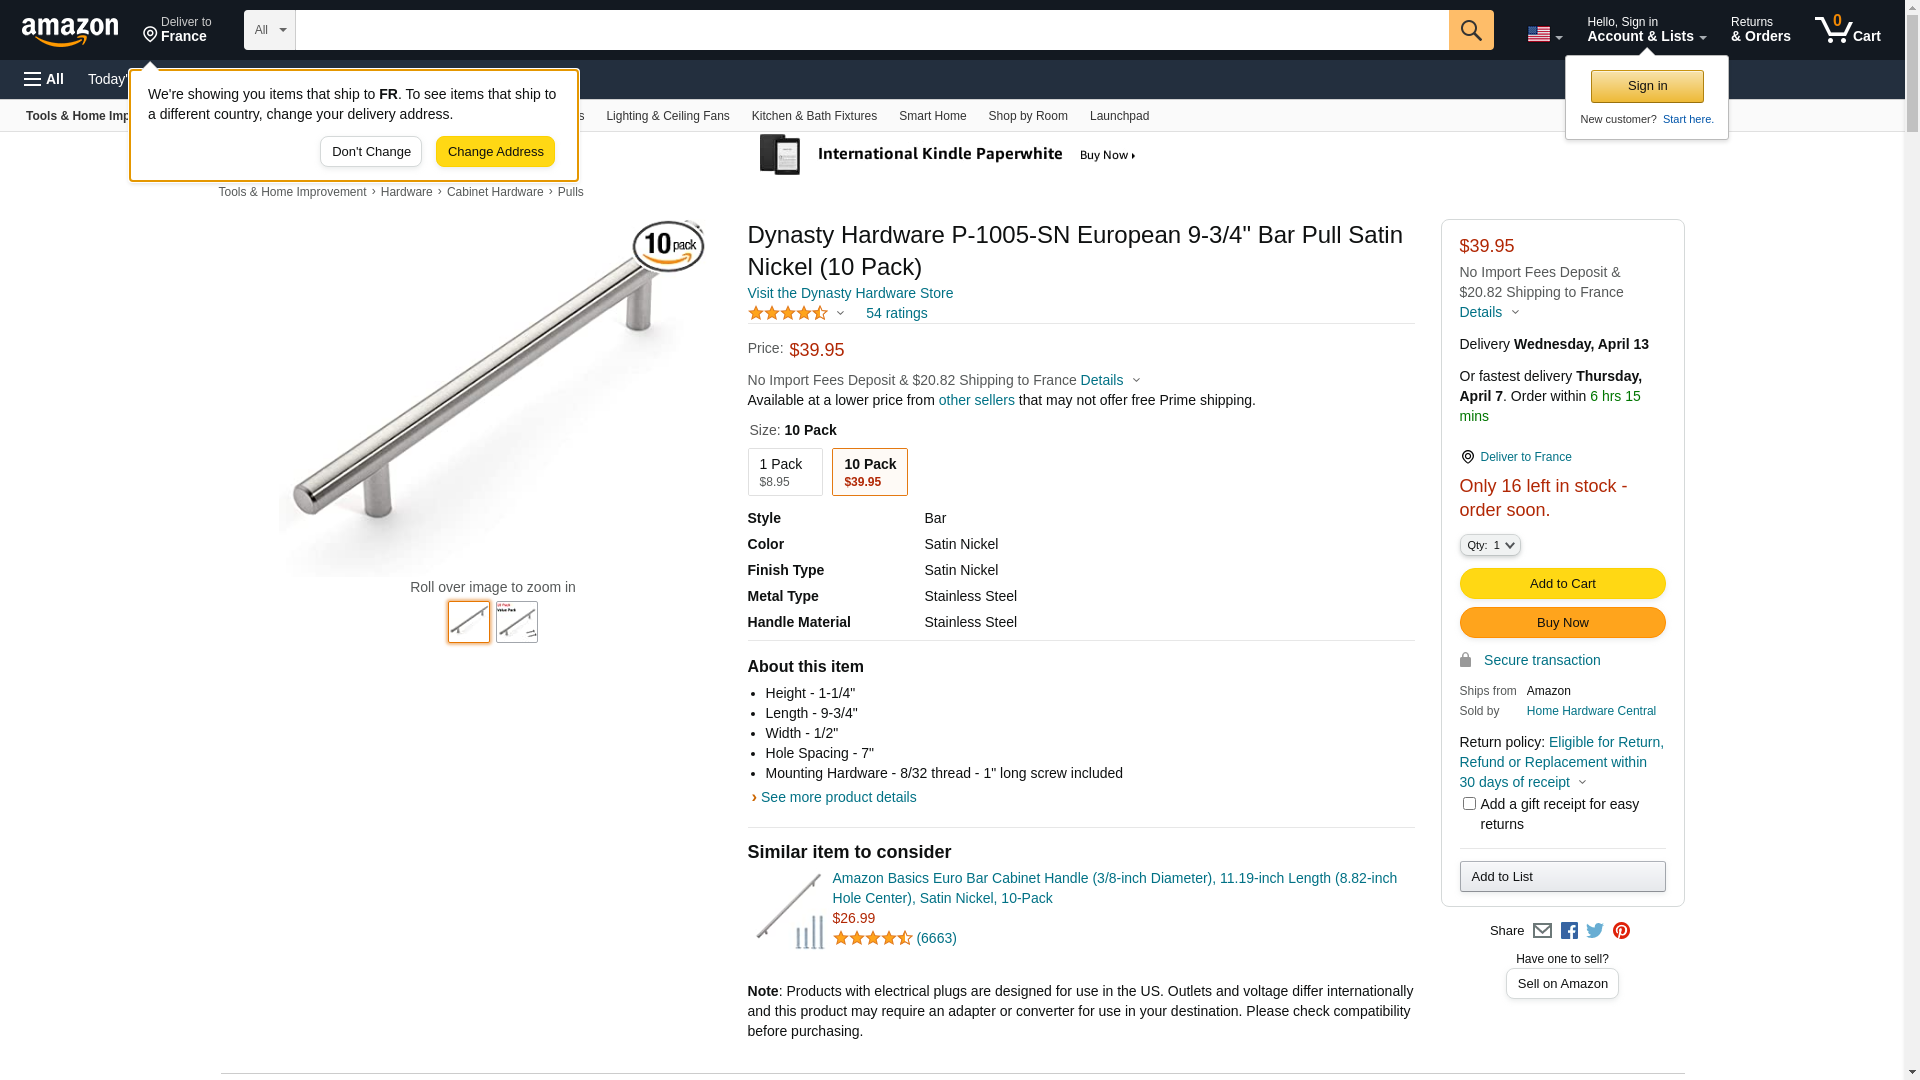1920x1080 pixels.
Task: Open the All hamburger menu
Action: (x=44, y=79)
